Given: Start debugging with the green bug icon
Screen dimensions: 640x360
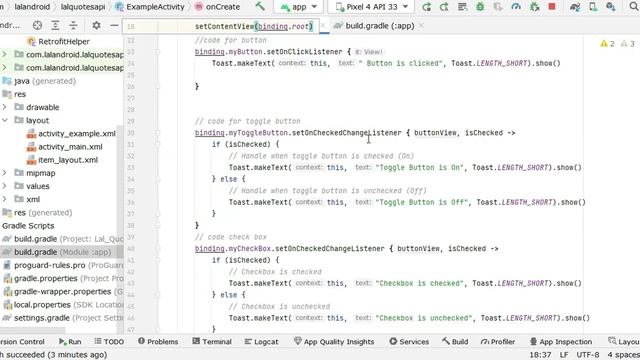Looking at the screenshot, I should point(480,7).
